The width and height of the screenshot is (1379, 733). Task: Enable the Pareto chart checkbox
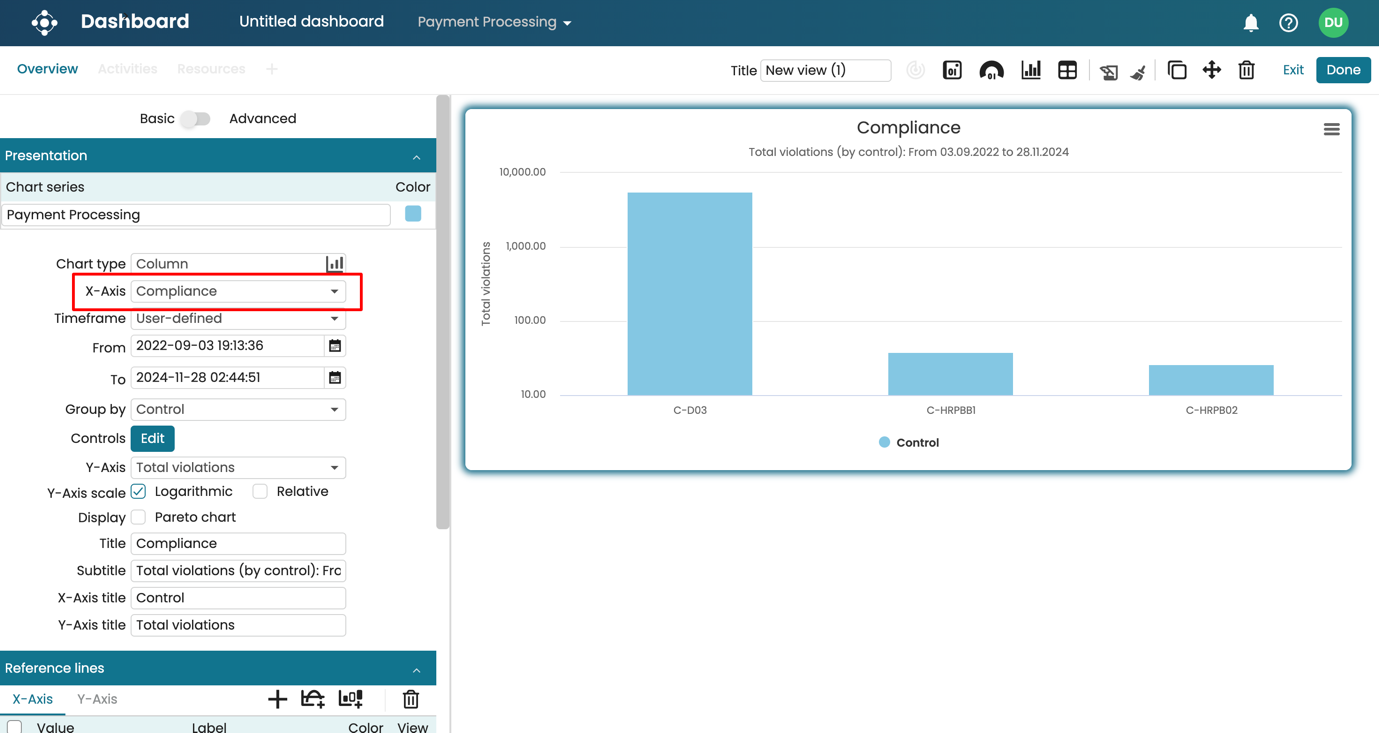click(x=139, y=518)
